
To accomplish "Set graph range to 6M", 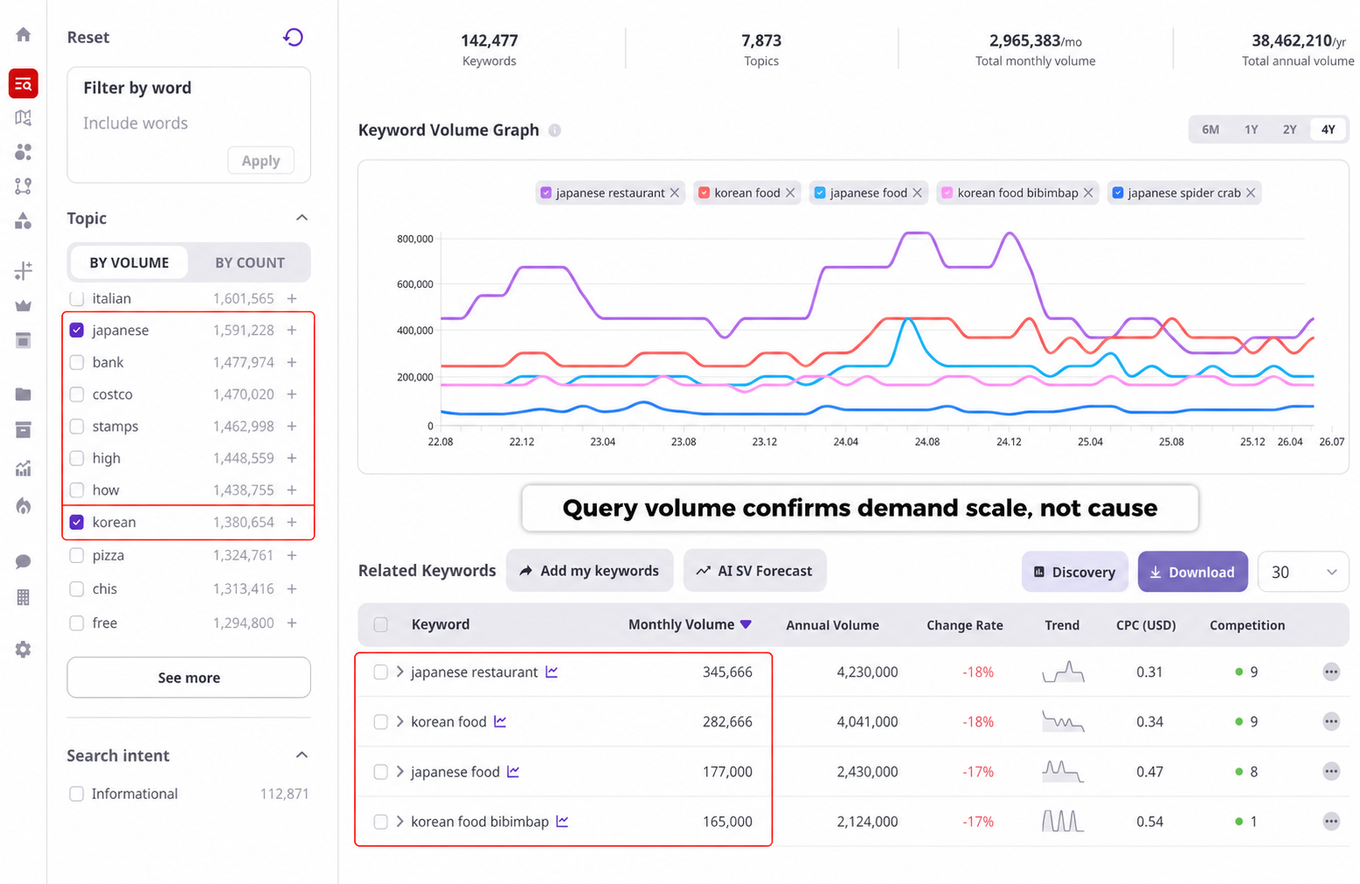I will point(1210,130).
